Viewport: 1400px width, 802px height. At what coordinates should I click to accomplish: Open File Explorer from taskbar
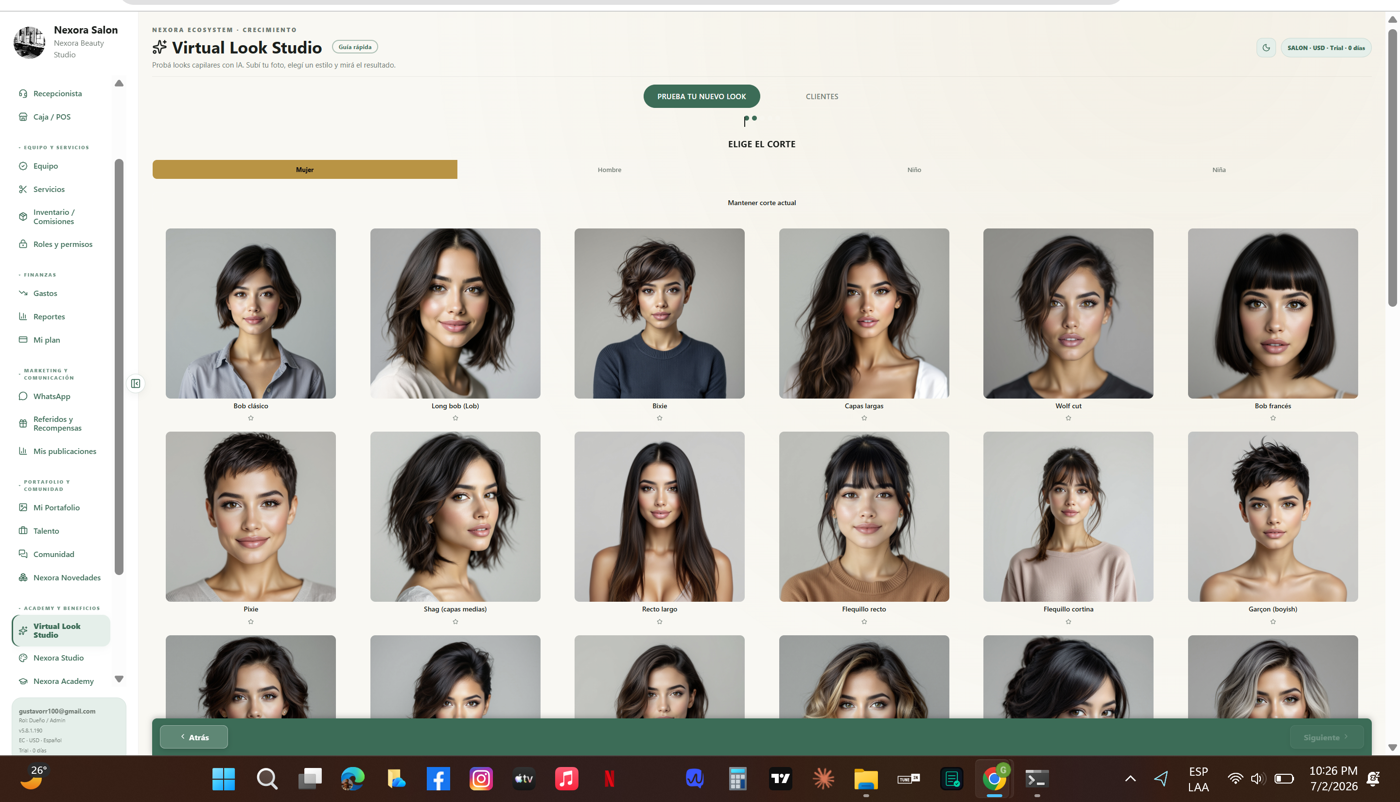click(x=866, y=779)
